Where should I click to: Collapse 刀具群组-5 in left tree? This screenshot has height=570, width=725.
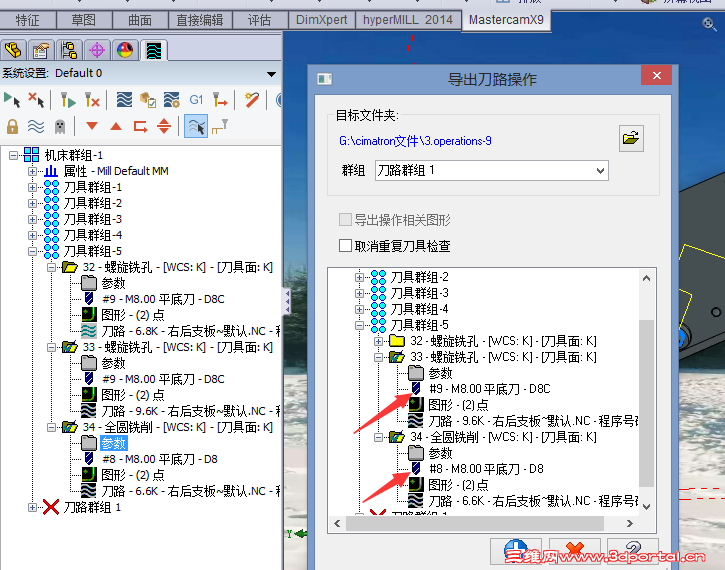pos(32,251)
